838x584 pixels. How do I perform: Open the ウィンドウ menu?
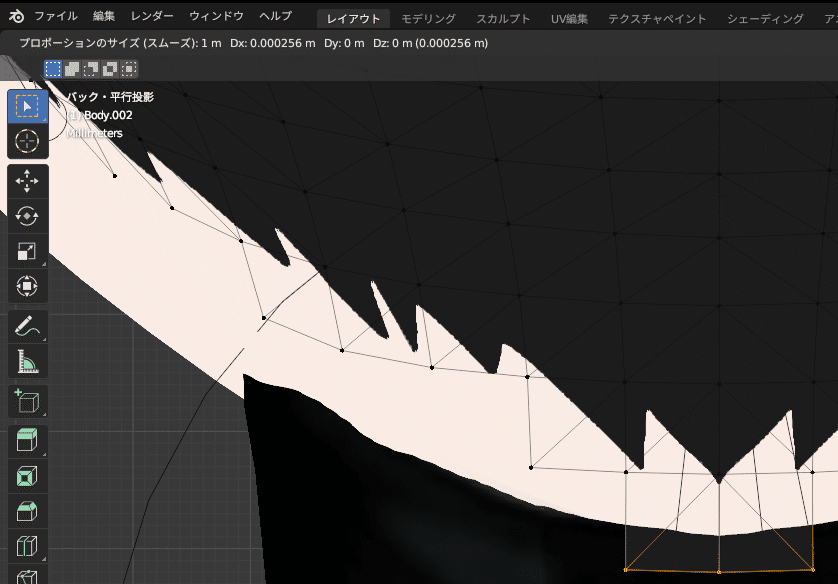216,17
